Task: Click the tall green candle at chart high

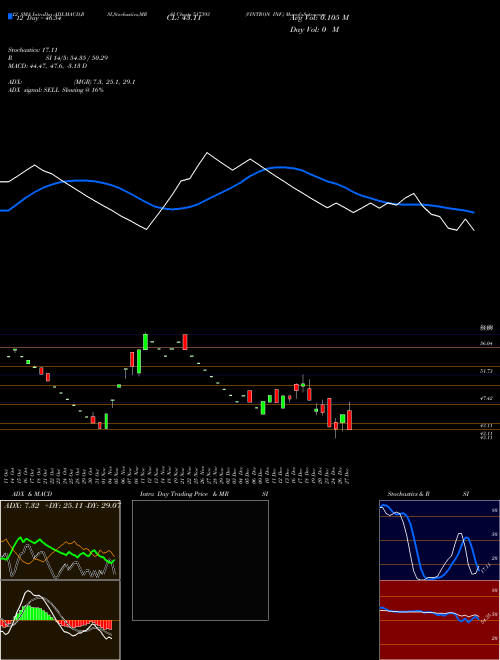Action: [x=145, y=341]
